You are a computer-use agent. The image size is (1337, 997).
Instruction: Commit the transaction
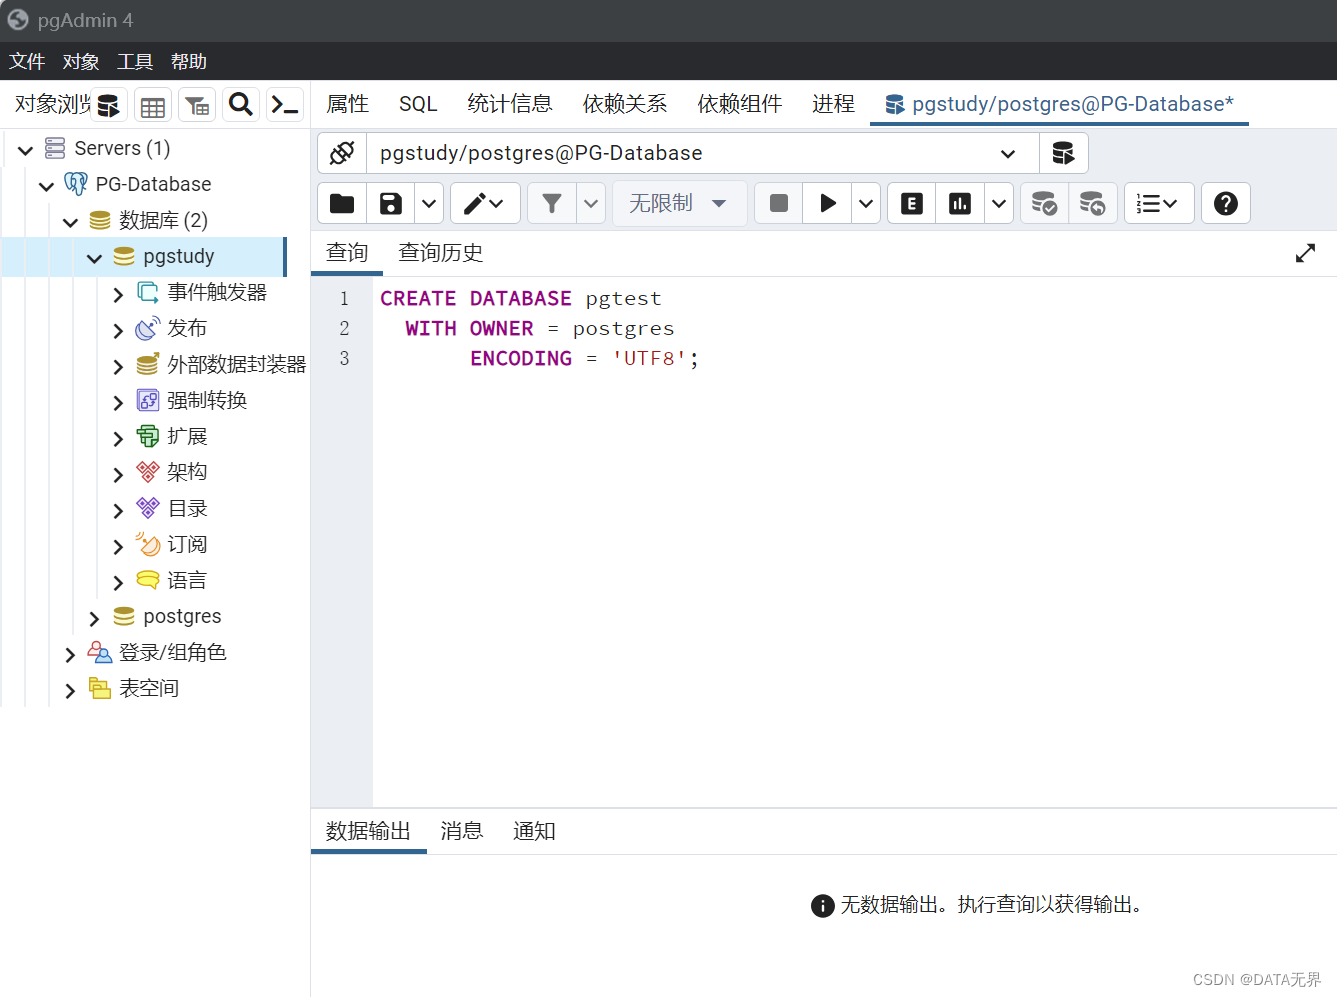pos(1044,203)
